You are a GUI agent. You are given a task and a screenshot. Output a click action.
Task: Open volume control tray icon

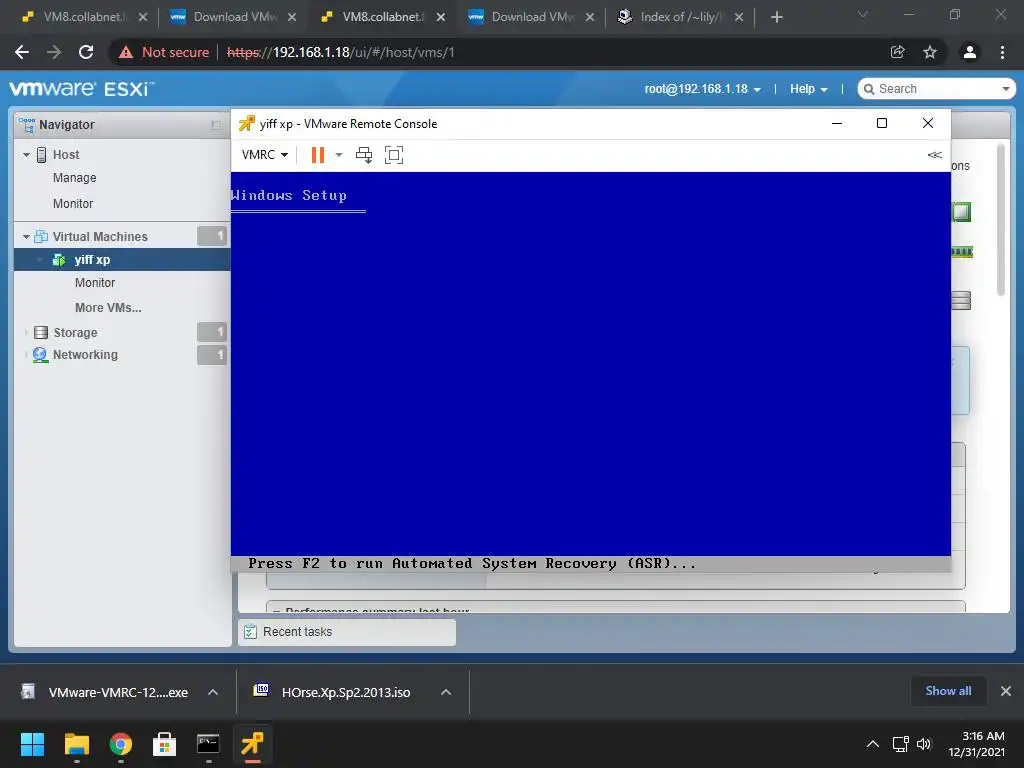pyautogui.click(x=923, y=744)
